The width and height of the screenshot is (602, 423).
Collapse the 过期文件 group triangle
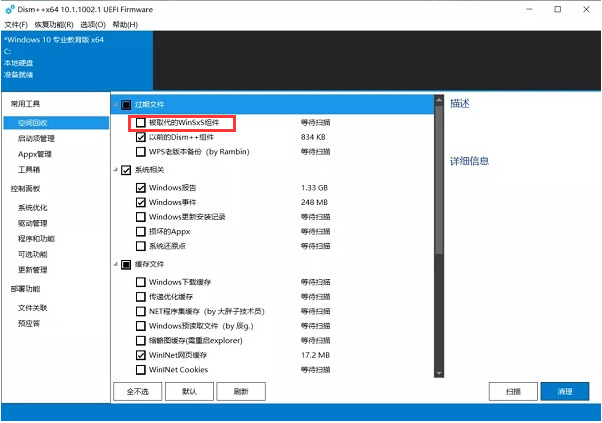click(x=116, y=104)
